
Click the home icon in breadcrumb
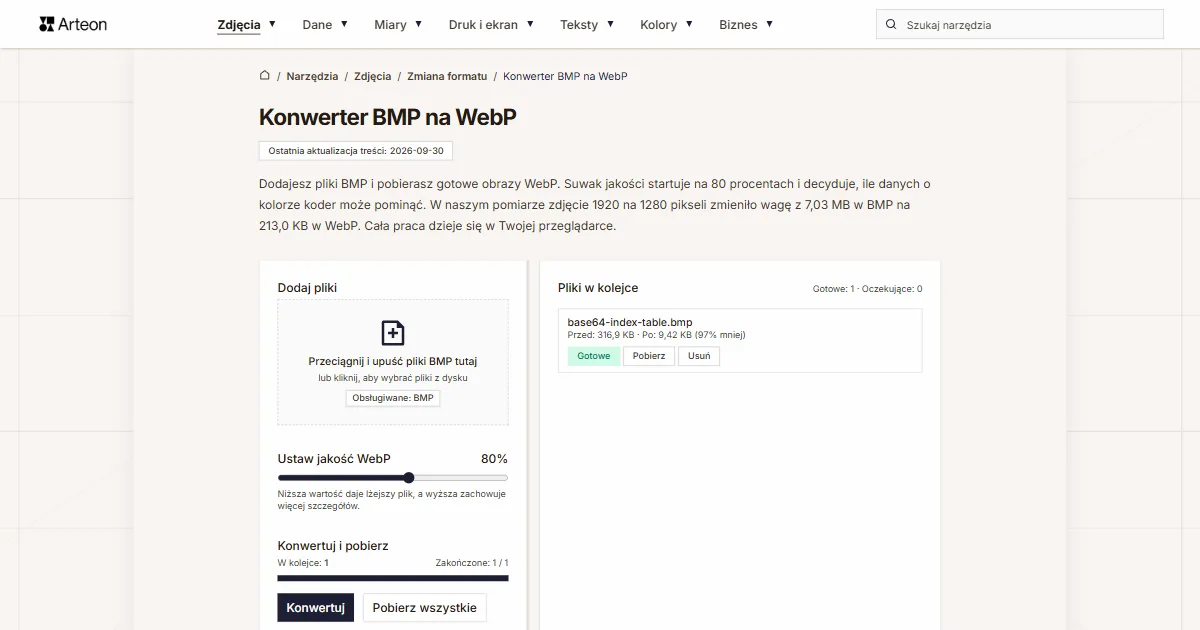pyautogui.click(x=265, y=75)
